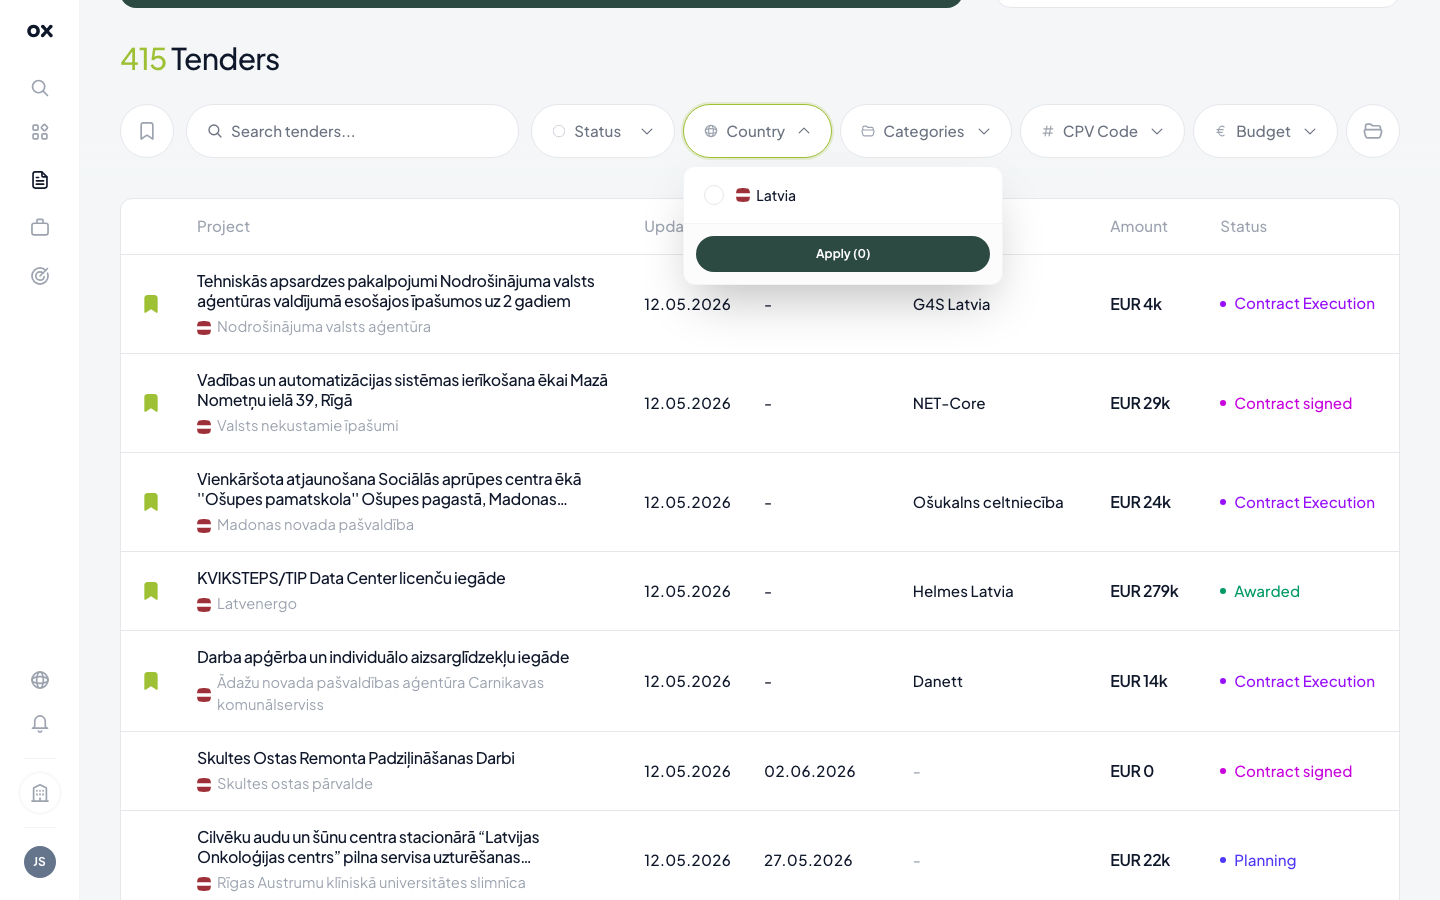The image size is (1440, 900).
Task: Collapse the Country filter dropdown
Action: click(x=757, y=131)
